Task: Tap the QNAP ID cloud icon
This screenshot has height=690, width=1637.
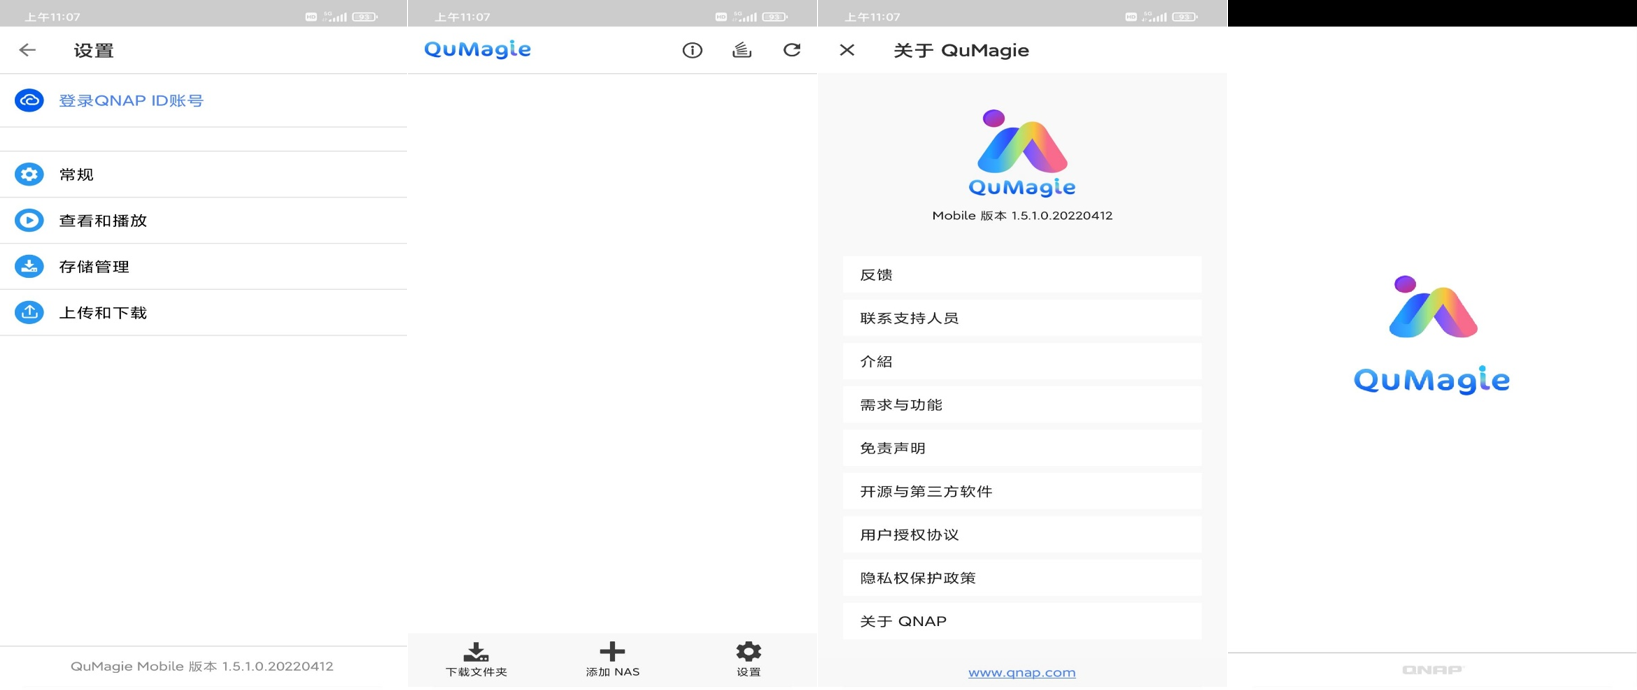Action: pyautogui.click(x=29, y=100)
